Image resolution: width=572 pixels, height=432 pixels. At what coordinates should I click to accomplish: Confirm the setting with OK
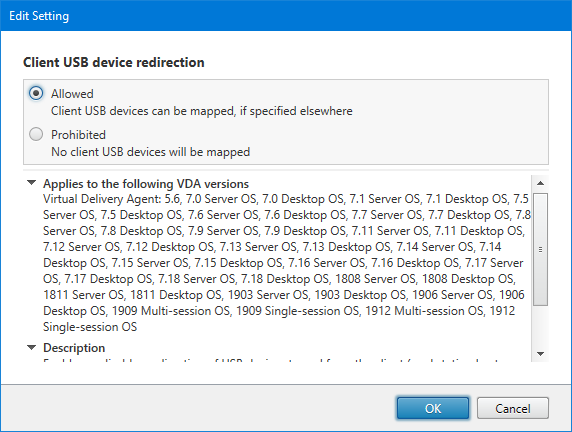(433, 408)
